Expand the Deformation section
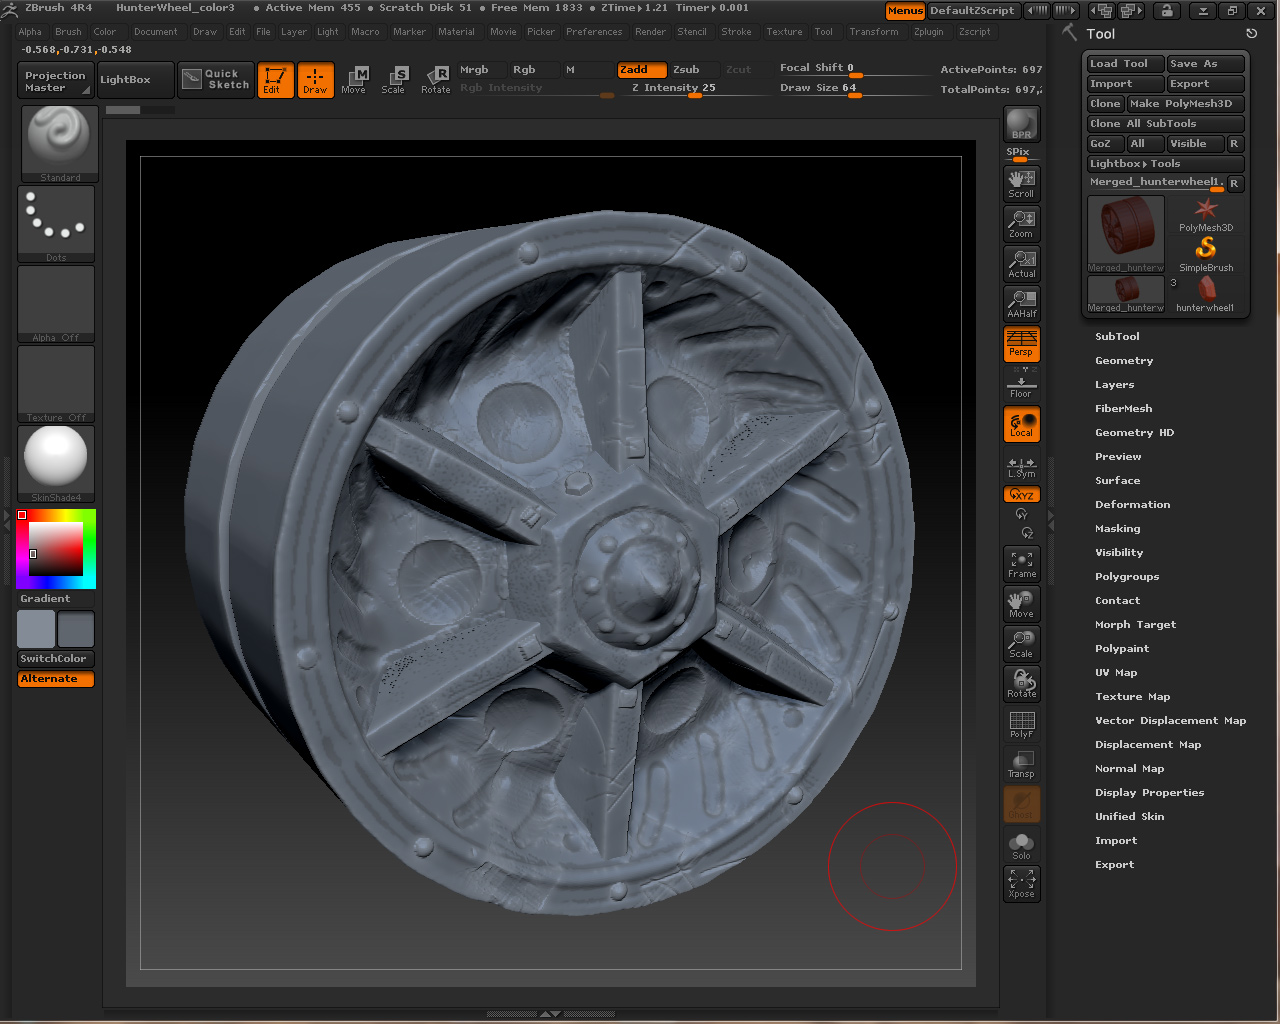 click(1132, 505)
